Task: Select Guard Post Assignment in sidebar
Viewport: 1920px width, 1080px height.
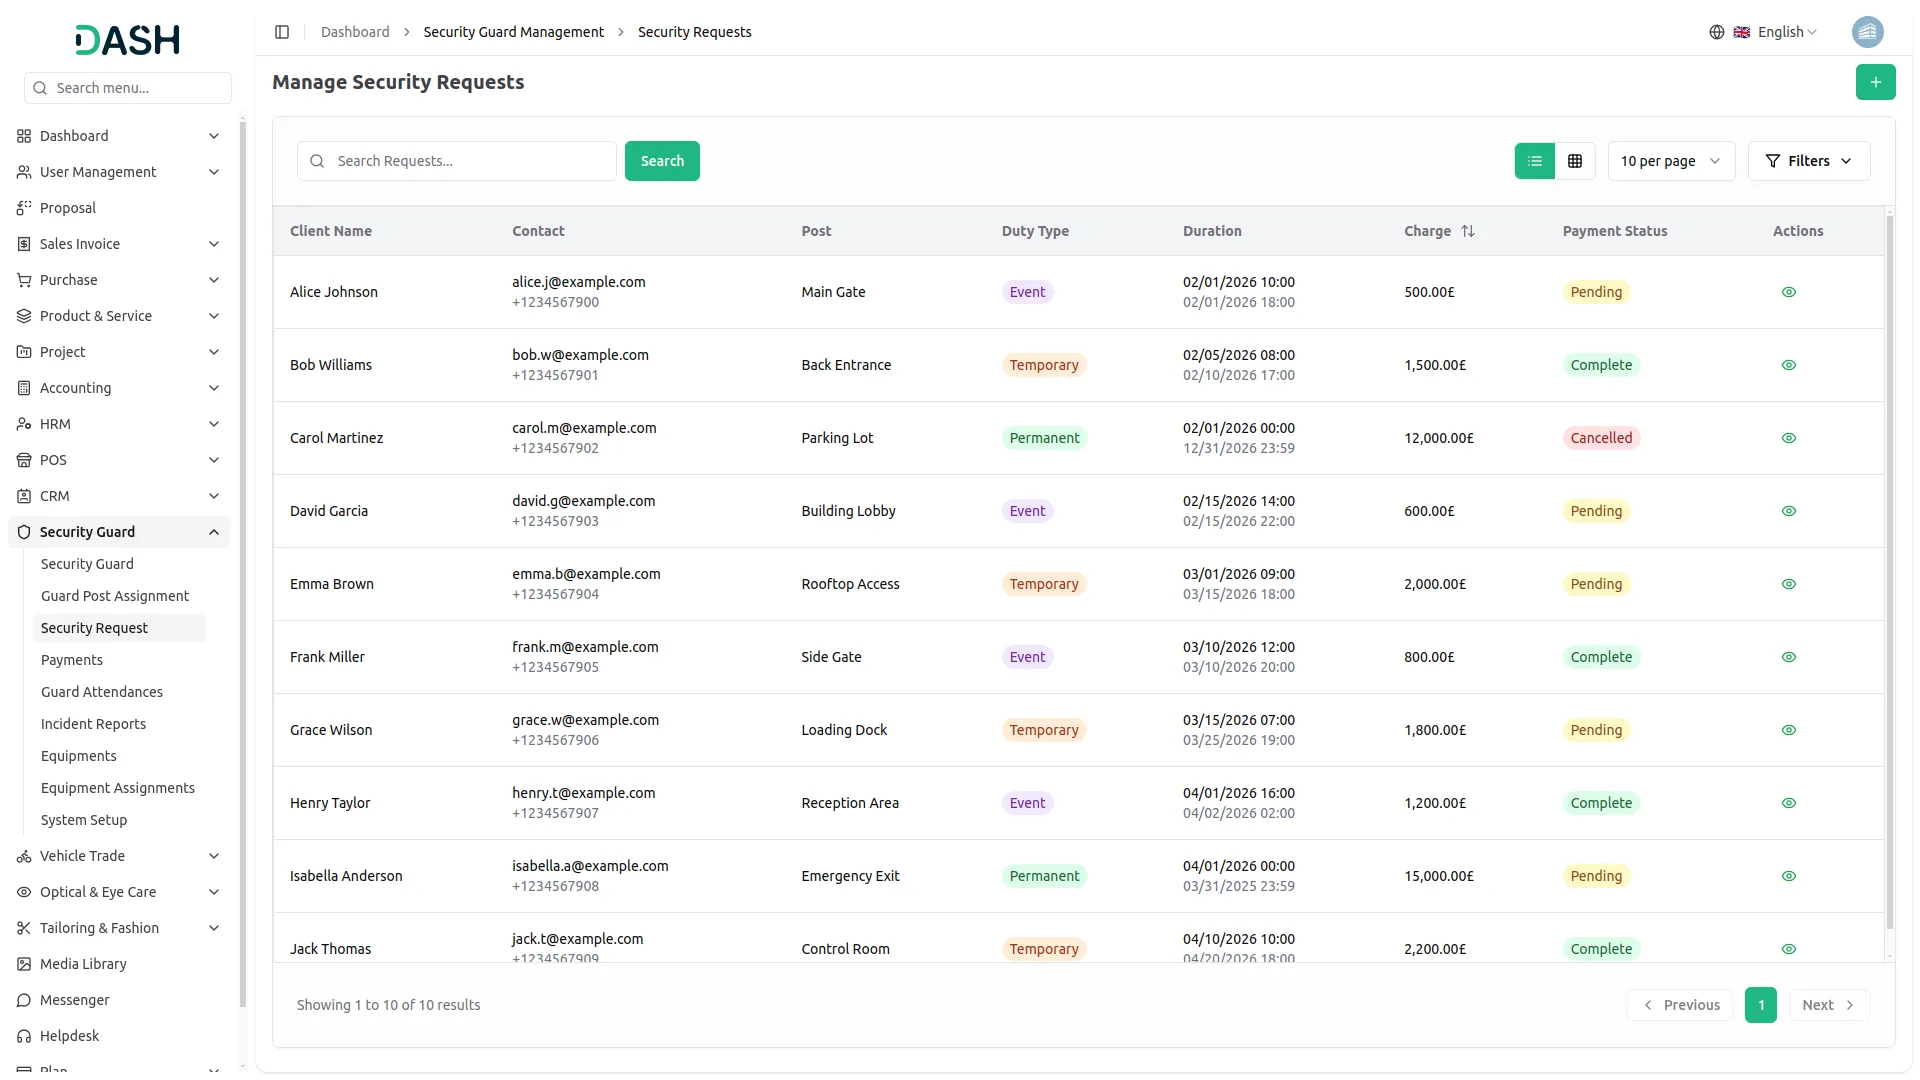Action: click(114, 596)
